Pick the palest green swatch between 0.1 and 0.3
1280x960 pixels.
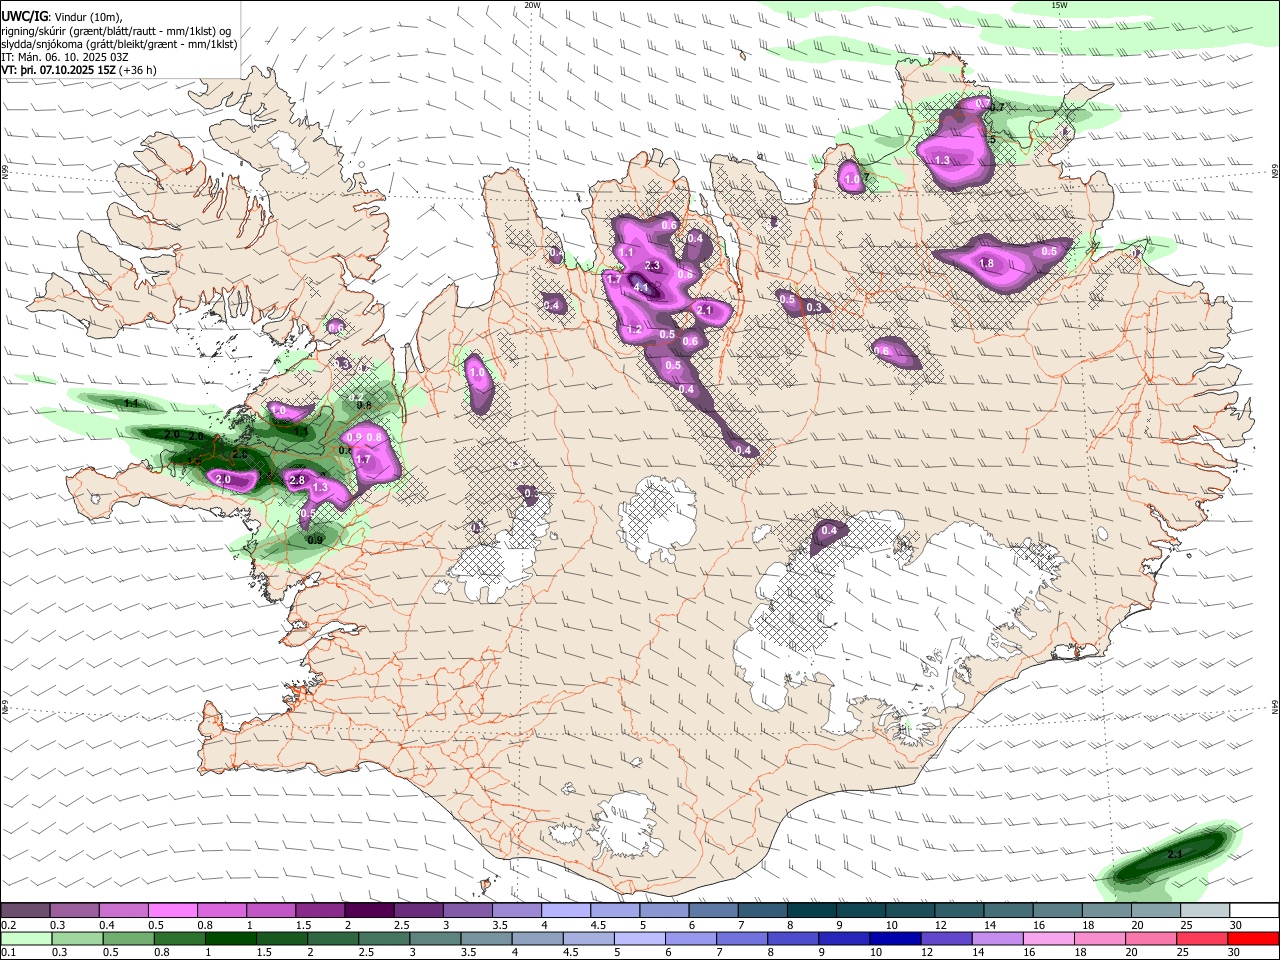tap(25, 938)
